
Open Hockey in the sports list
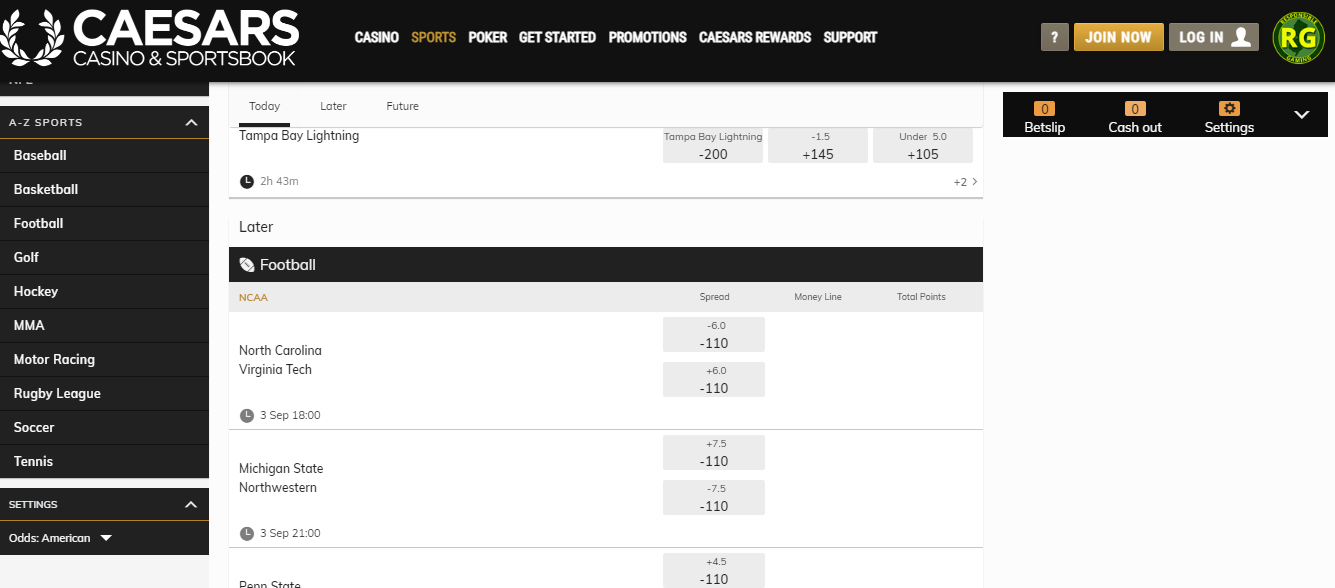[104, 292]
